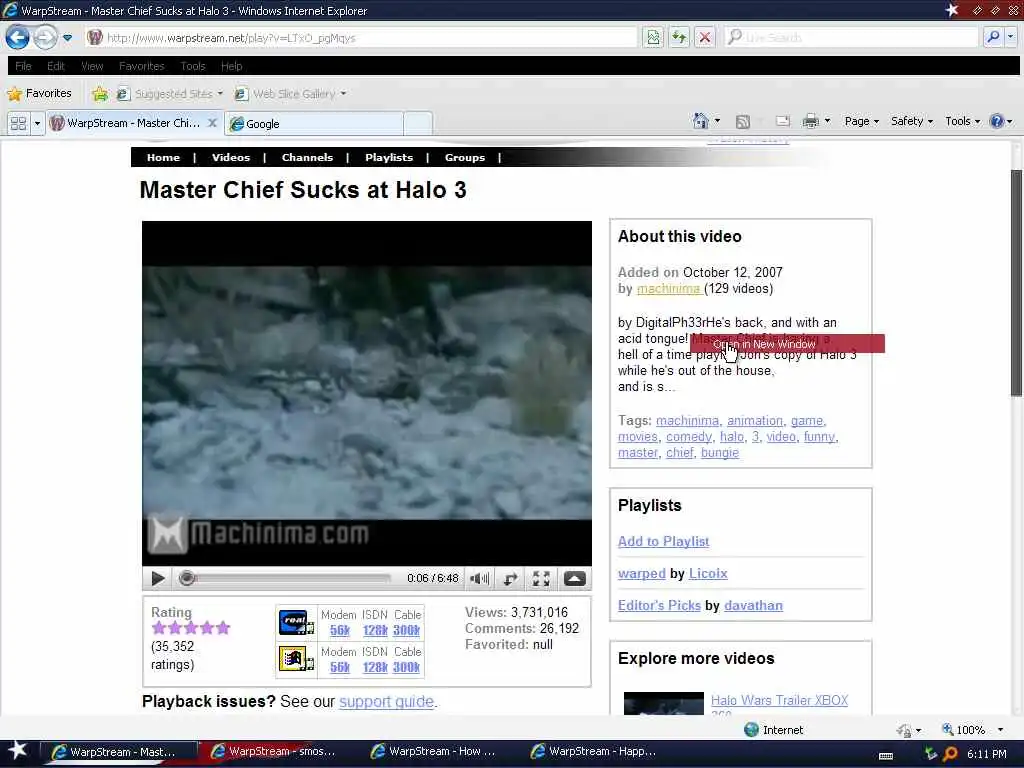The image size is (1024, 768).
Task: Expand the command bar Tools dropdown
Action: pyautogui.click(x=963, y=121)
